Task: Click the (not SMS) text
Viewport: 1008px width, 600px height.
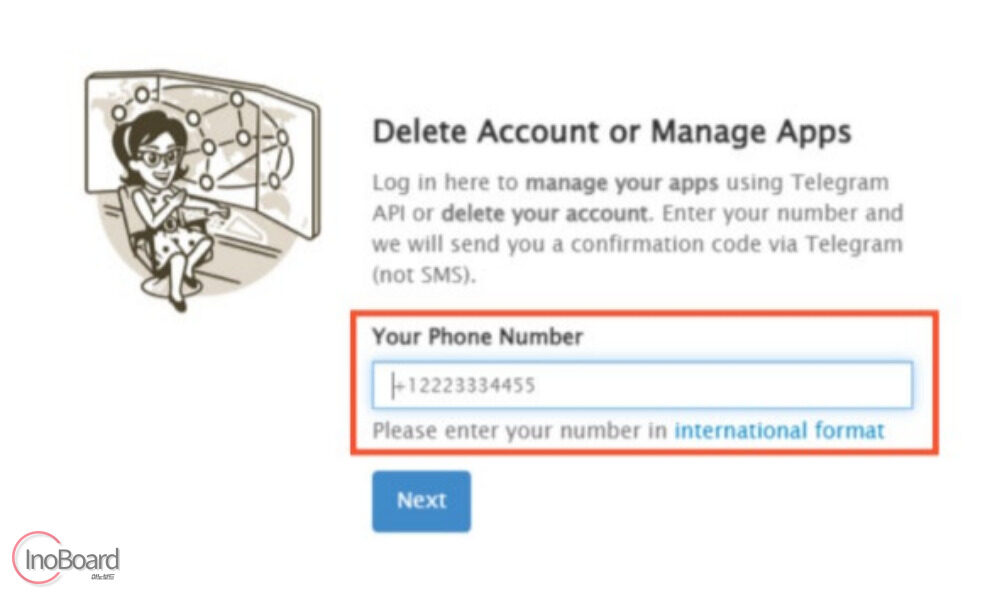Action: pos(424,275)
